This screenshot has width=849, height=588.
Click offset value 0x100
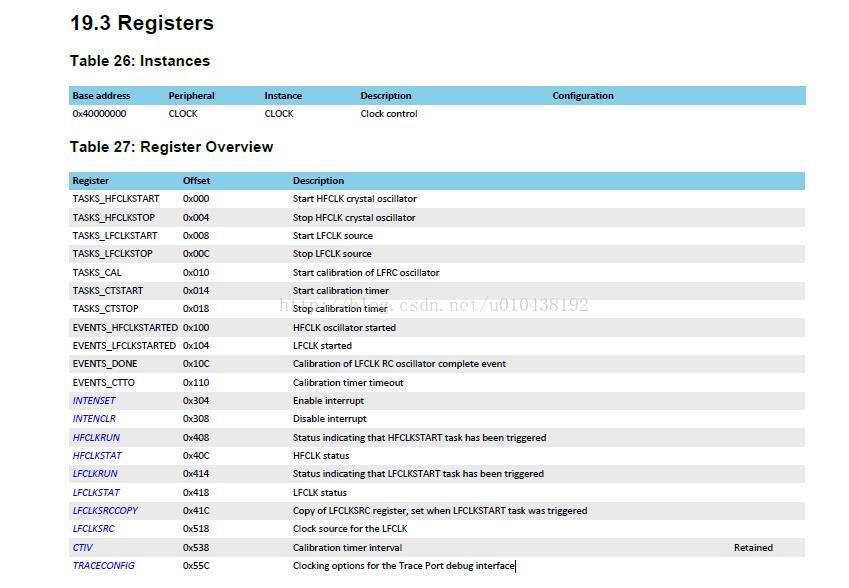196,328
